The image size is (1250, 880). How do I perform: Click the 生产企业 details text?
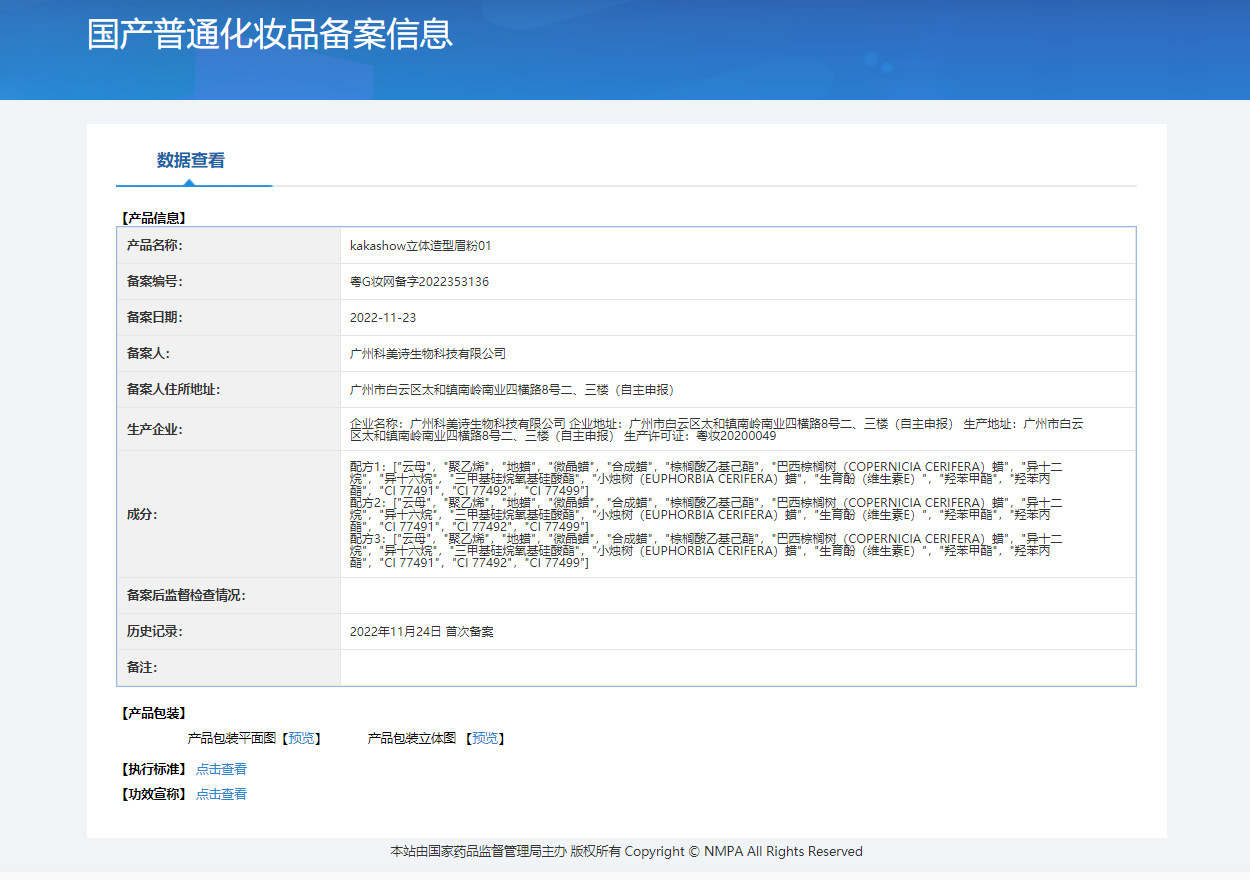[x=716, y=430]
